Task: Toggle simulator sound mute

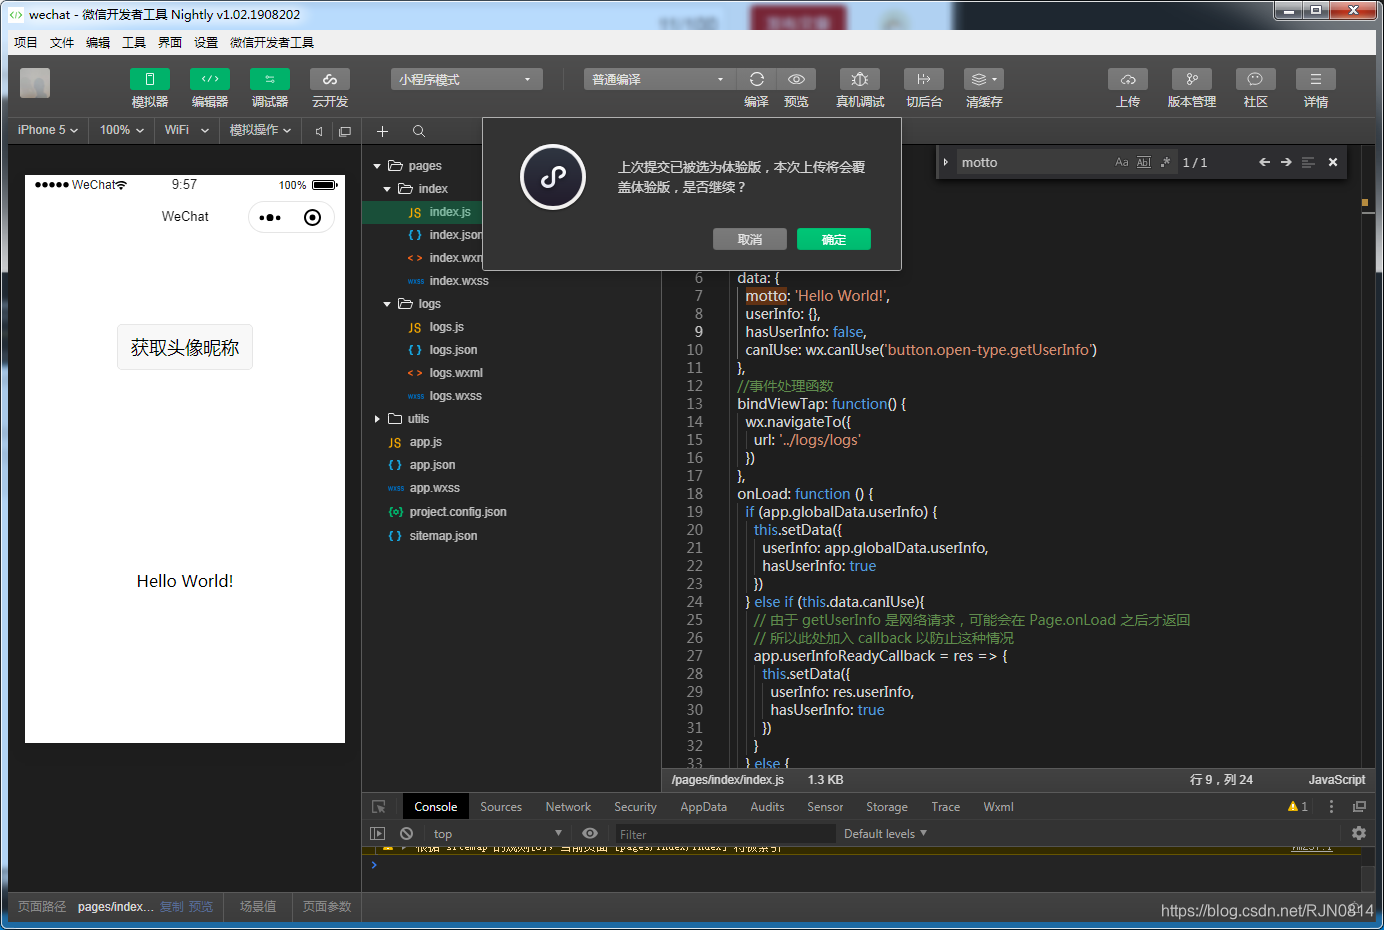Action: (319, 131)
